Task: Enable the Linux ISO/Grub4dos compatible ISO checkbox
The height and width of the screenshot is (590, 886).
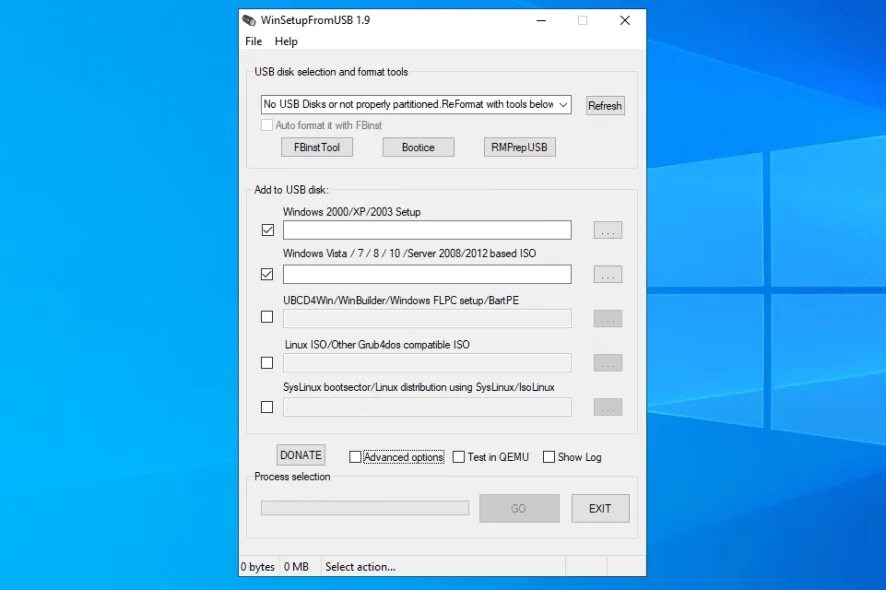Action: [x=267, y=363]
